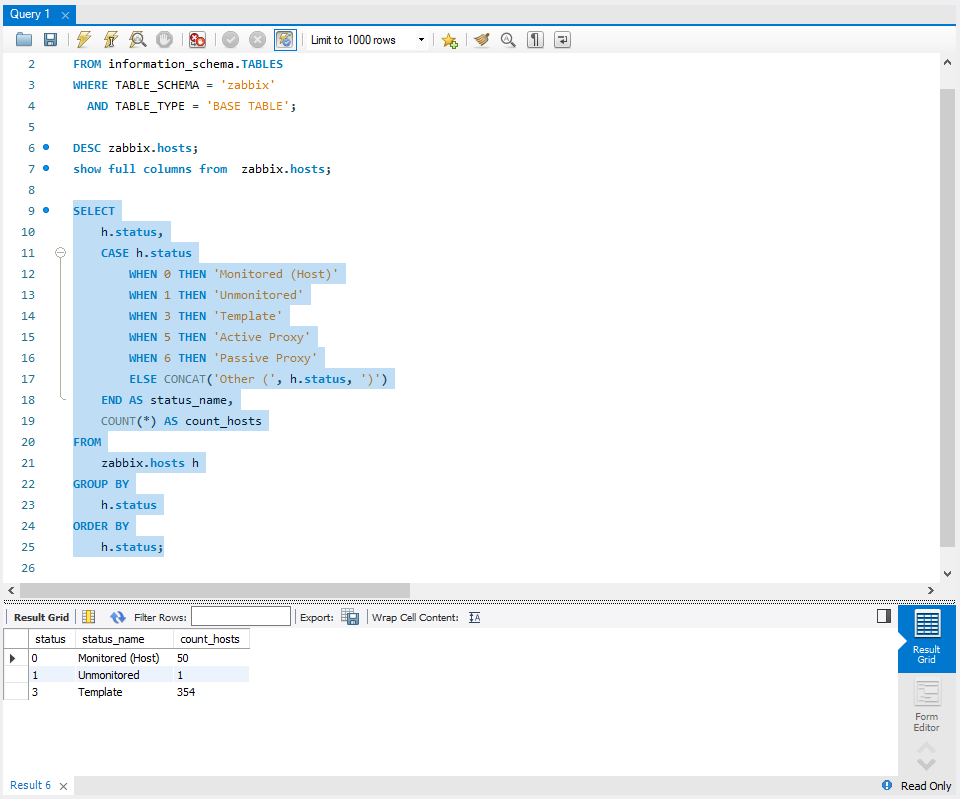The width and height of the screenshot is (960, 799).
Task: Rollback transaction X icon
Action: click(x=257, y=40)
